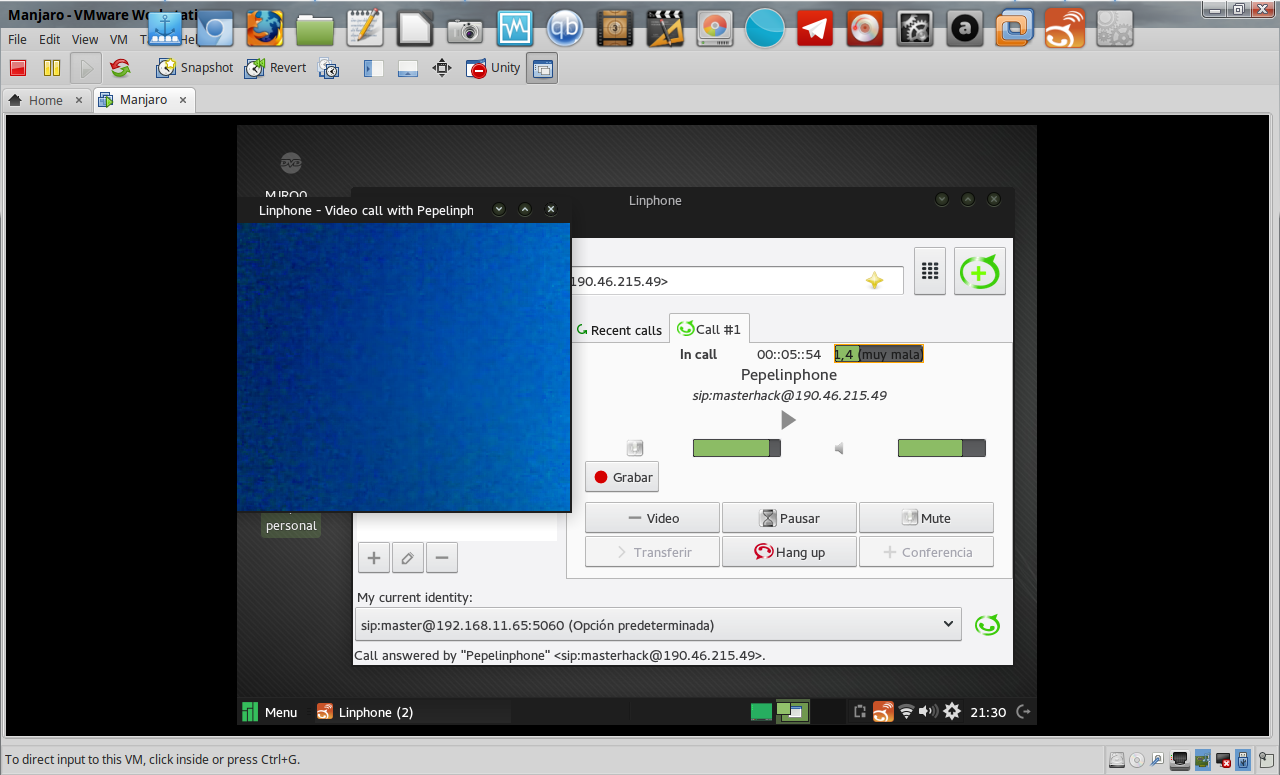This screenshot has height=775, width=1280.
Task: Switch to the Recent calls tab
Action: [619, 330]
